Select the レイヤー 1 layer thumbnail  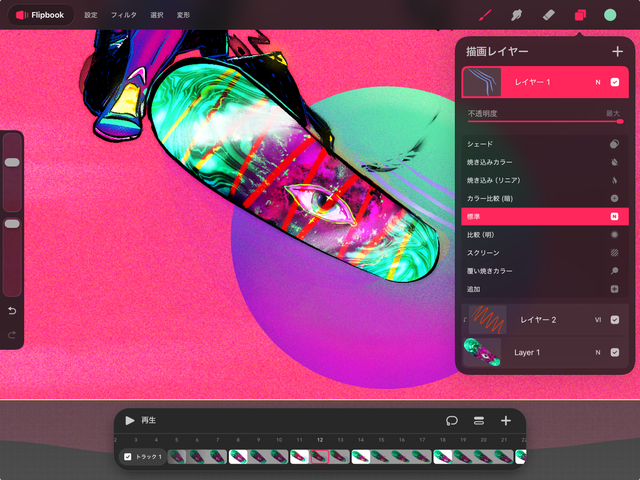pyautogui.click(x=482, y=82)
